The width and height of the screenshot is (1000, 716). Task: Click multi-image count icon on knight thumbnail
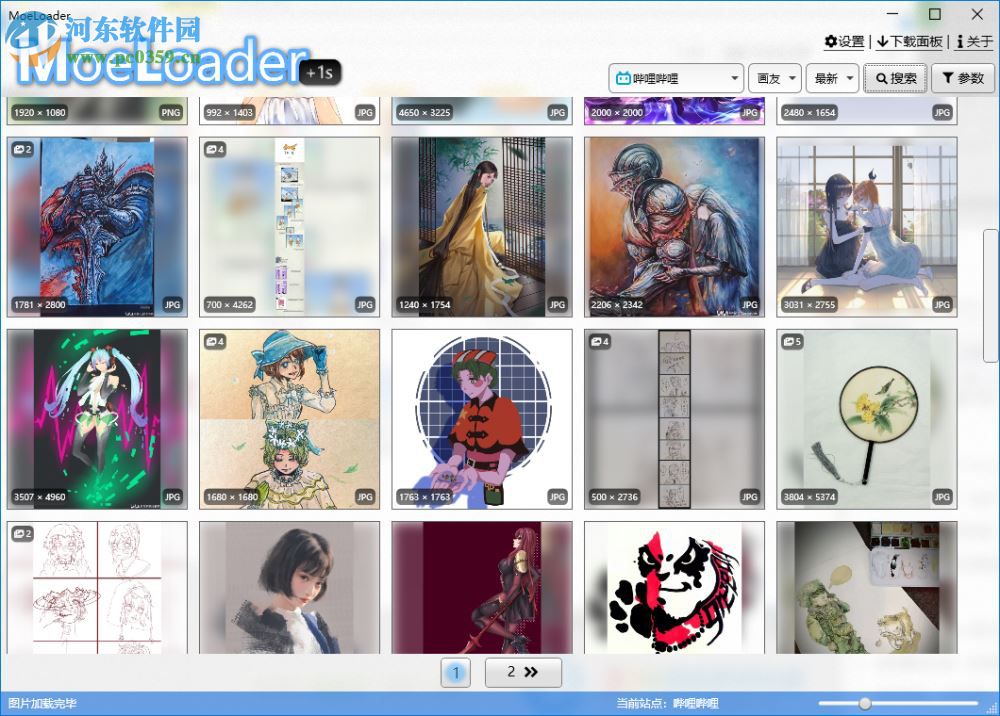point(22,149)
